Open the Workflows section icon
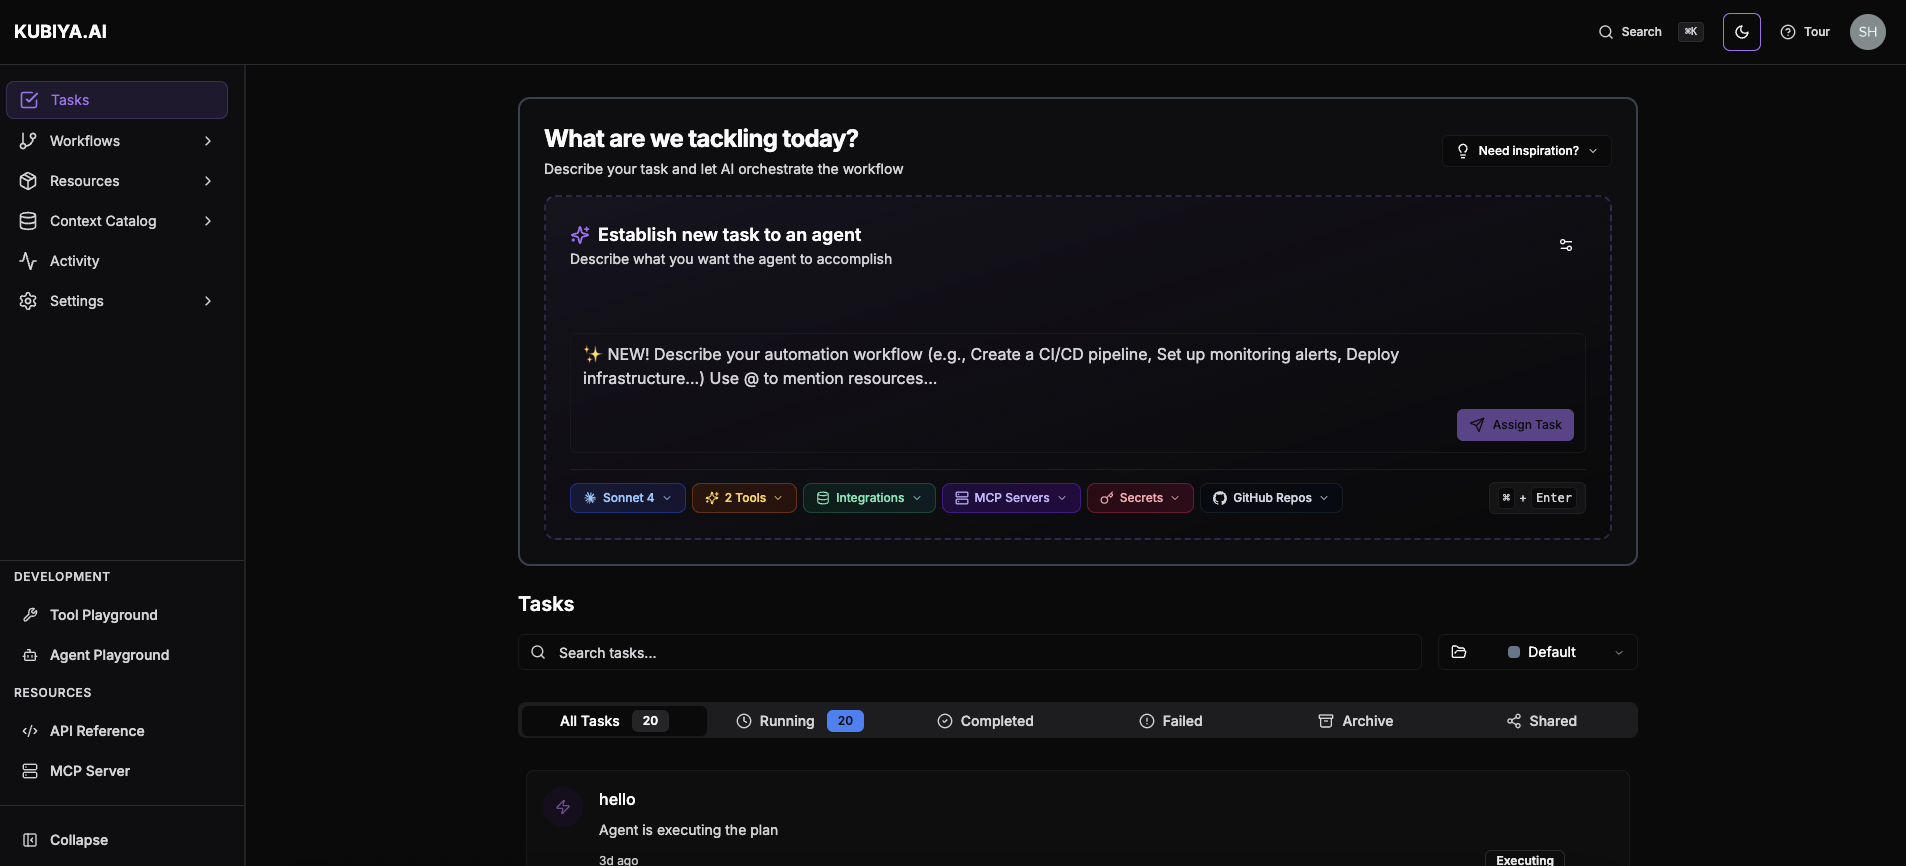The height and width of the screenshot is (866, 1906). (27, 141)
